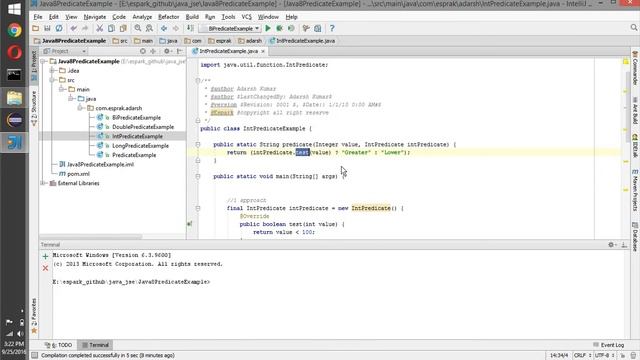Click the Save All toolbar icon

tap(47, 28)
